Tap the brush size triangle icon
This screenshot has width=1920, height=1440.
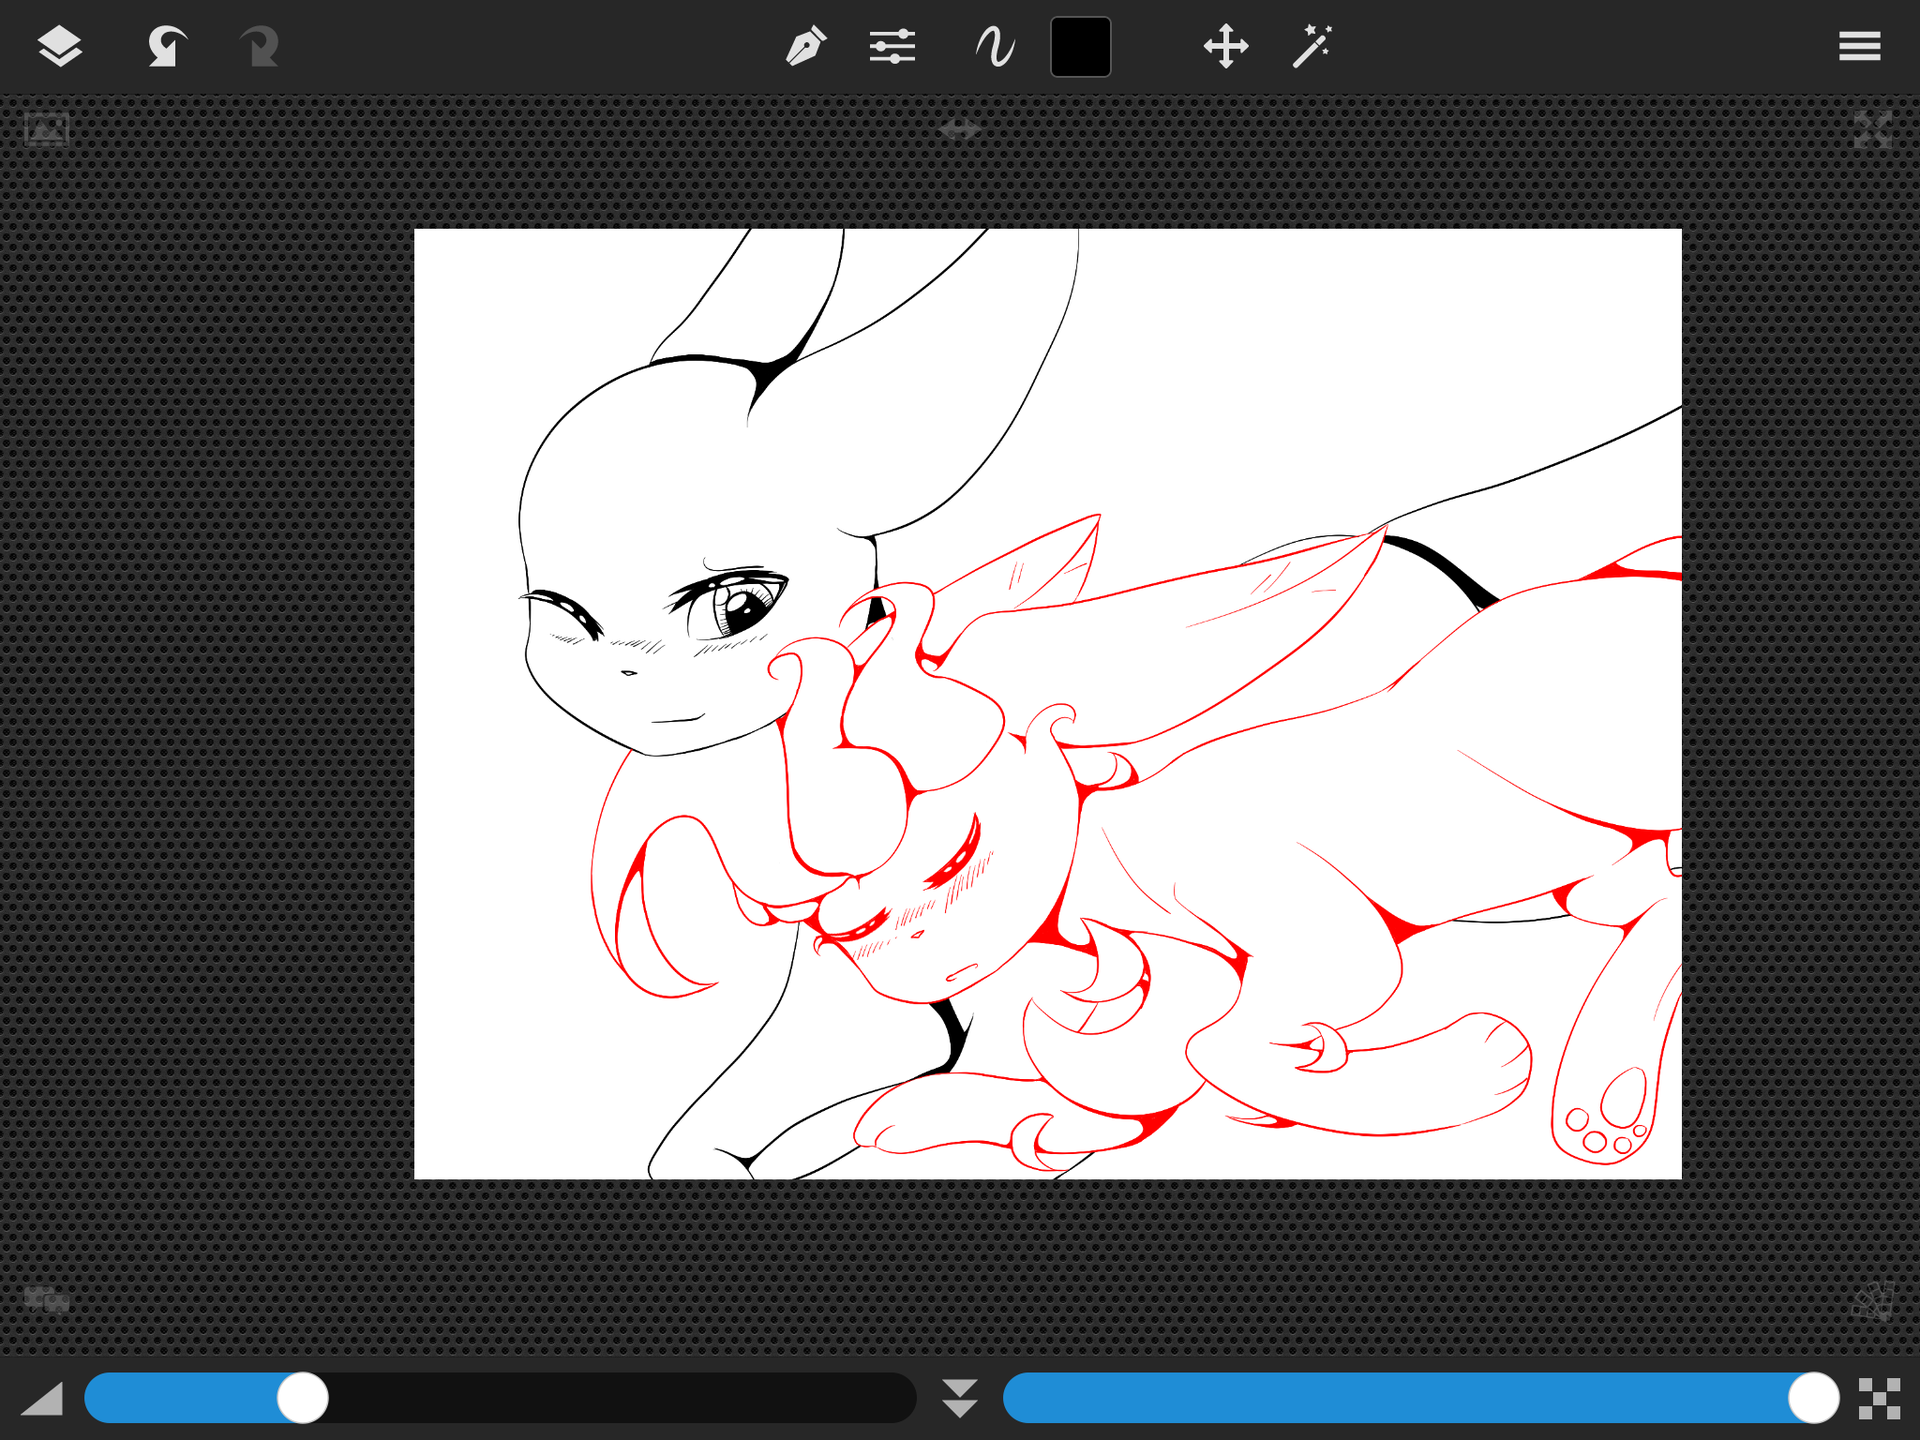[x=42, y=1398]
